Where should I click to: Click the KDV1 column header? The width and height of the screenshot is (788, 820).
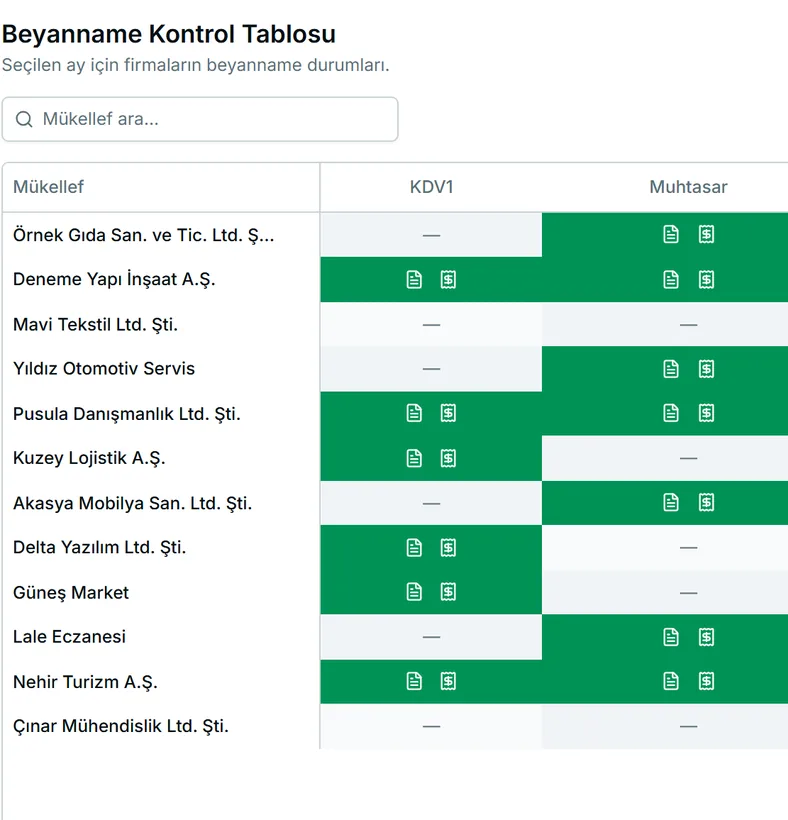click(x=431, y=187)
